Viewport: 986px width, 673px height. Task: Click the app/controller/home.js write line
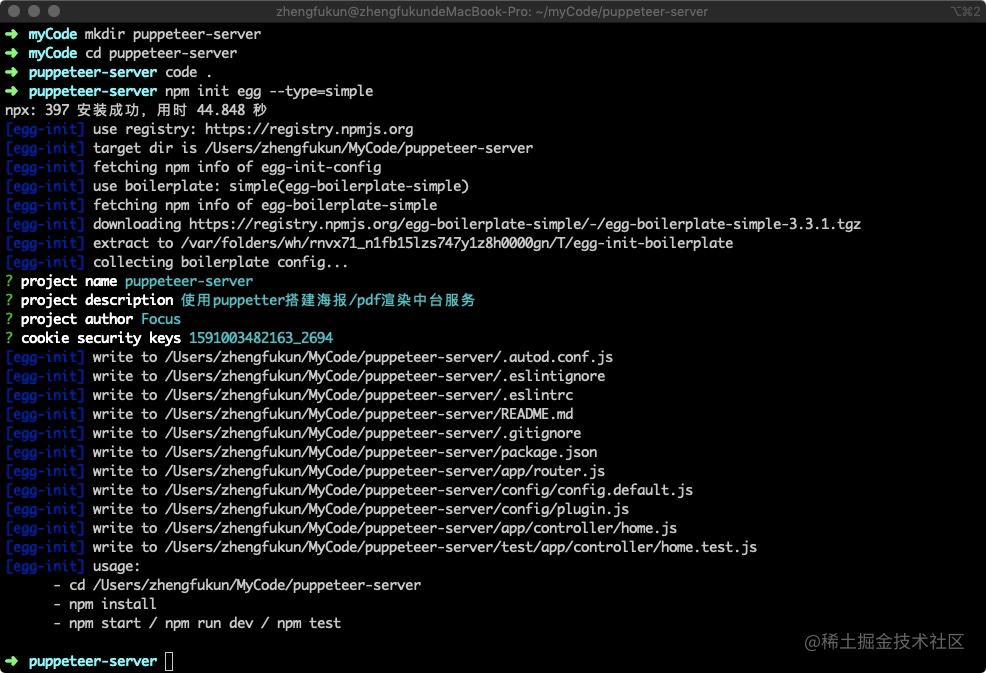tap(341, 528)
